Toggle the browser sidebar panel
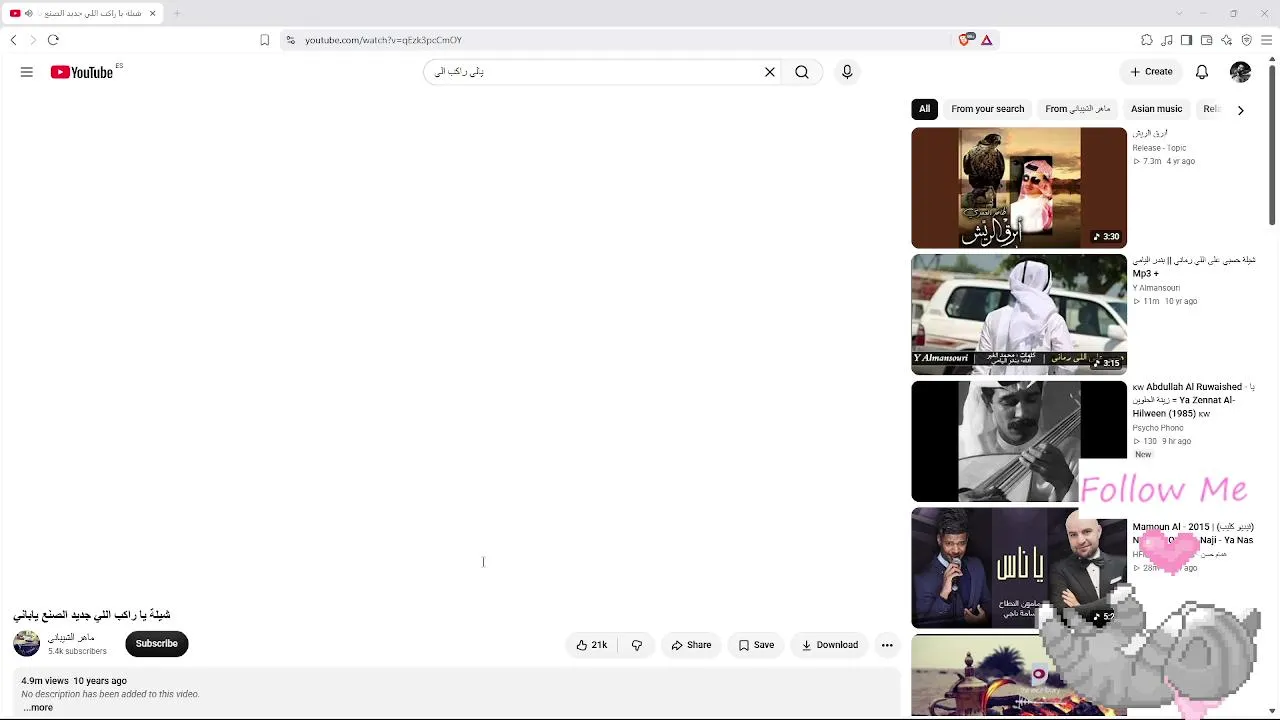The height and width of the screenshot is (720, 1280). click(1186, 40)
